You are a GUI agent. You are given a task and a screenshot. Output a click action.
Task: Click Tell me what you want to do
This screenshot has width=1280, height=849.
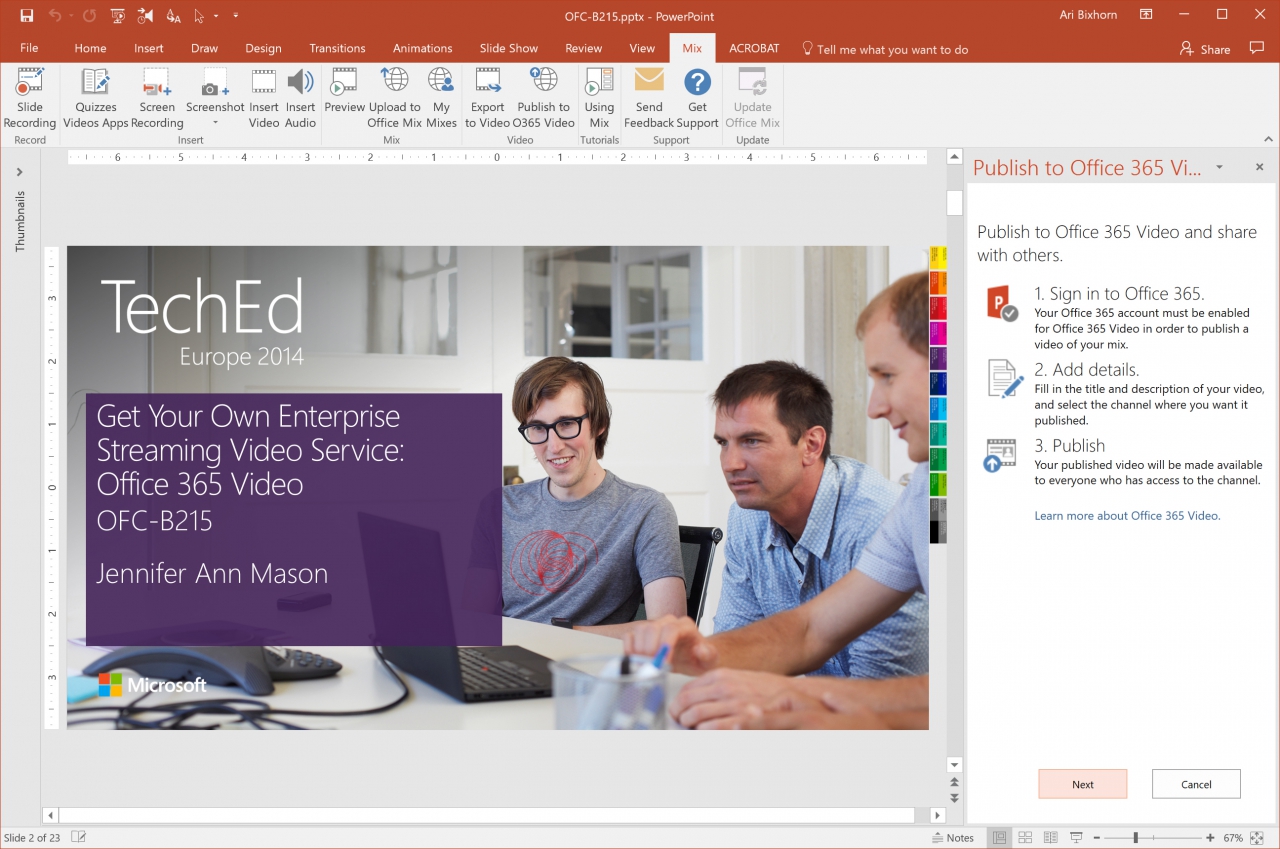(x=884, y=49)
